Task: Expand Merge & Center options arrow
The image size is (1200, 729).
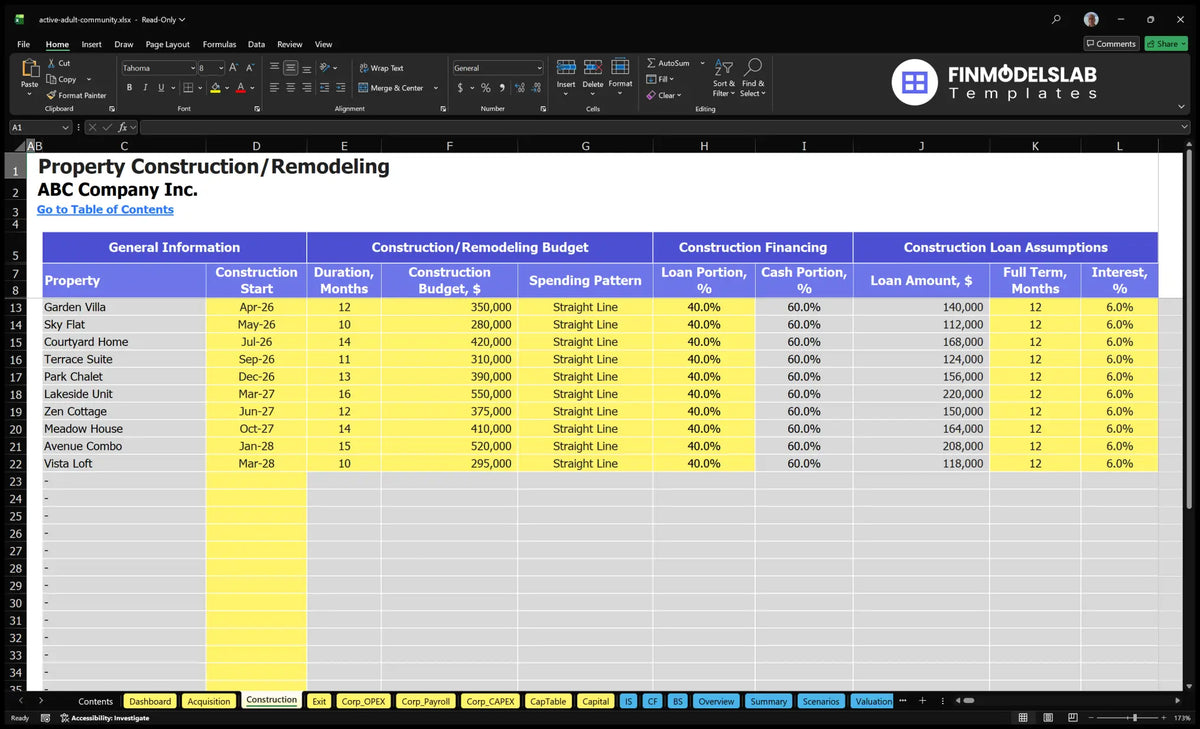Action: (x=436, y=88)
